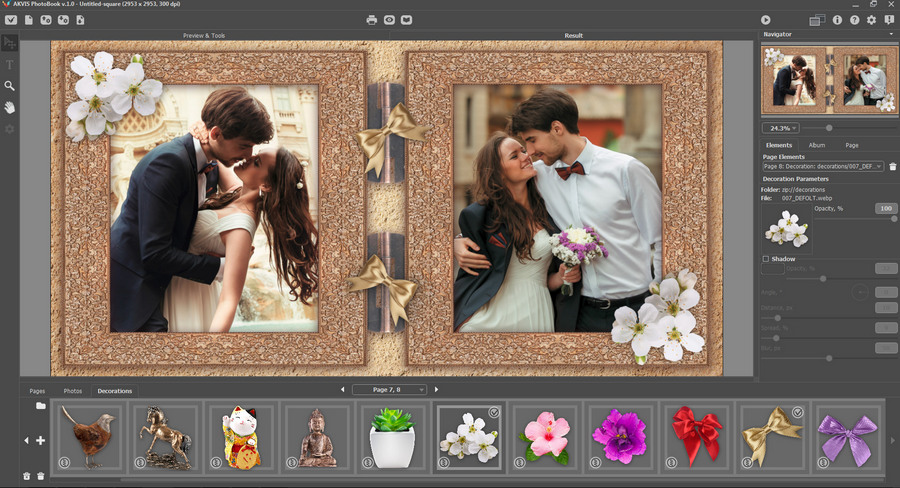Viewport: 900px width, 488px height.
Task: Select the horse statue decoration
Action: point(165,436)
